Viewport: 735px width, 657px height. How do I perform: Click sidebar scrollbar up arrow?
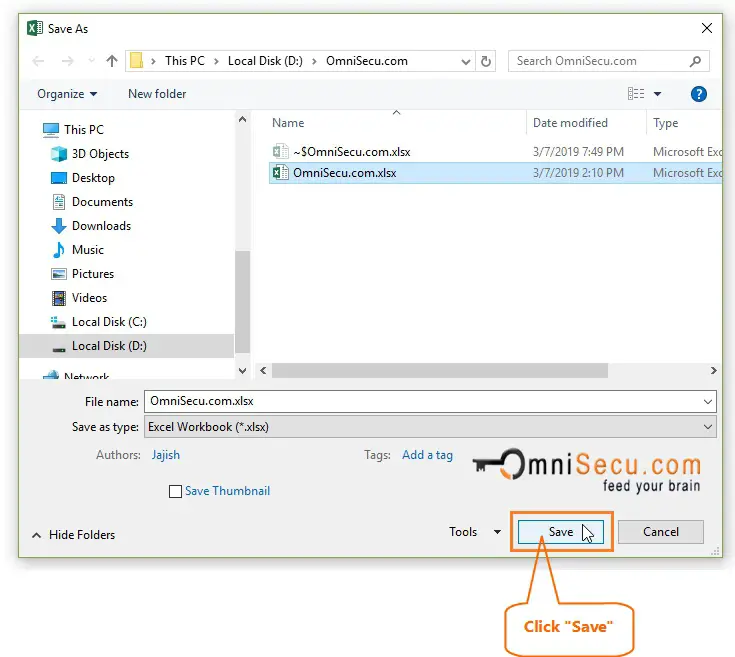click(x=242, y=119)
